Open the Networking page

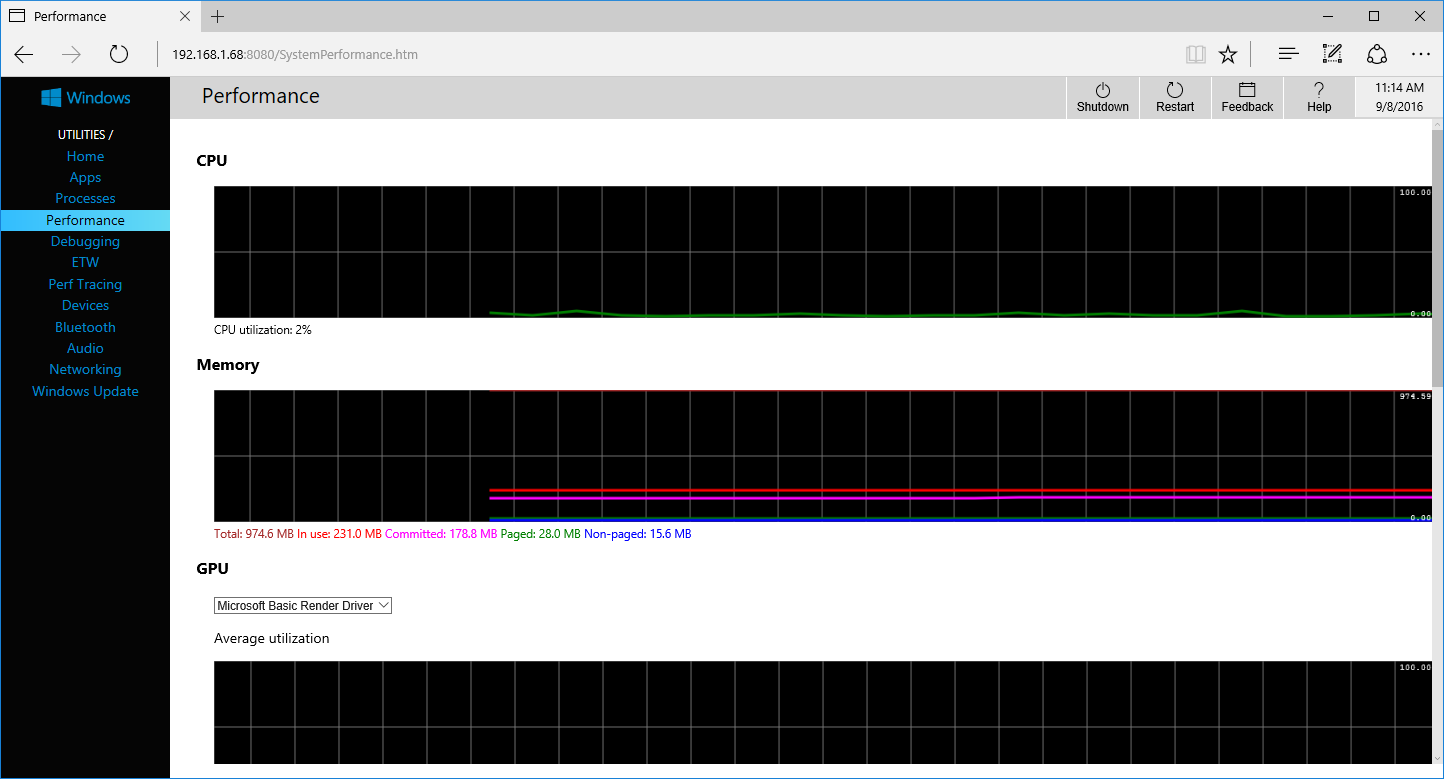tap(85, 369)
